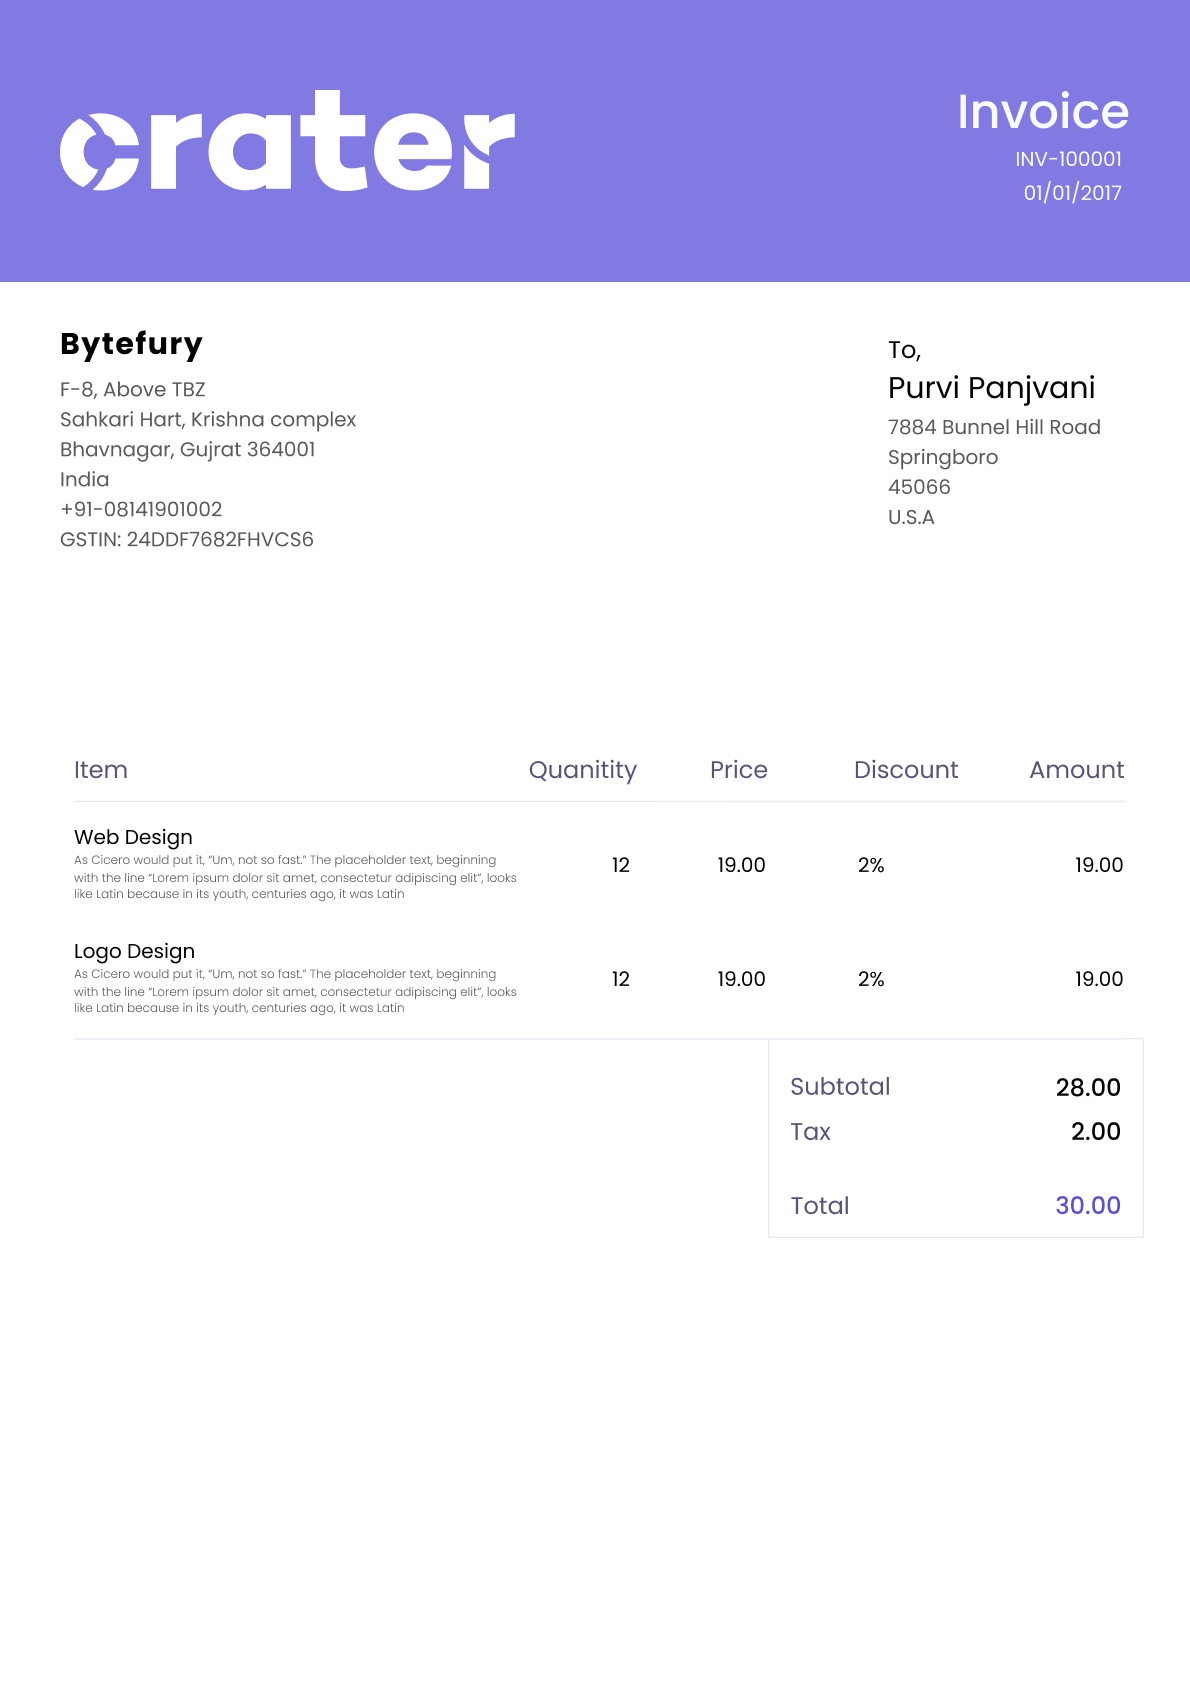This screenshot has width=1190, height=1684.
Task: Select the Logo Design item name
Action: [134, 951]
